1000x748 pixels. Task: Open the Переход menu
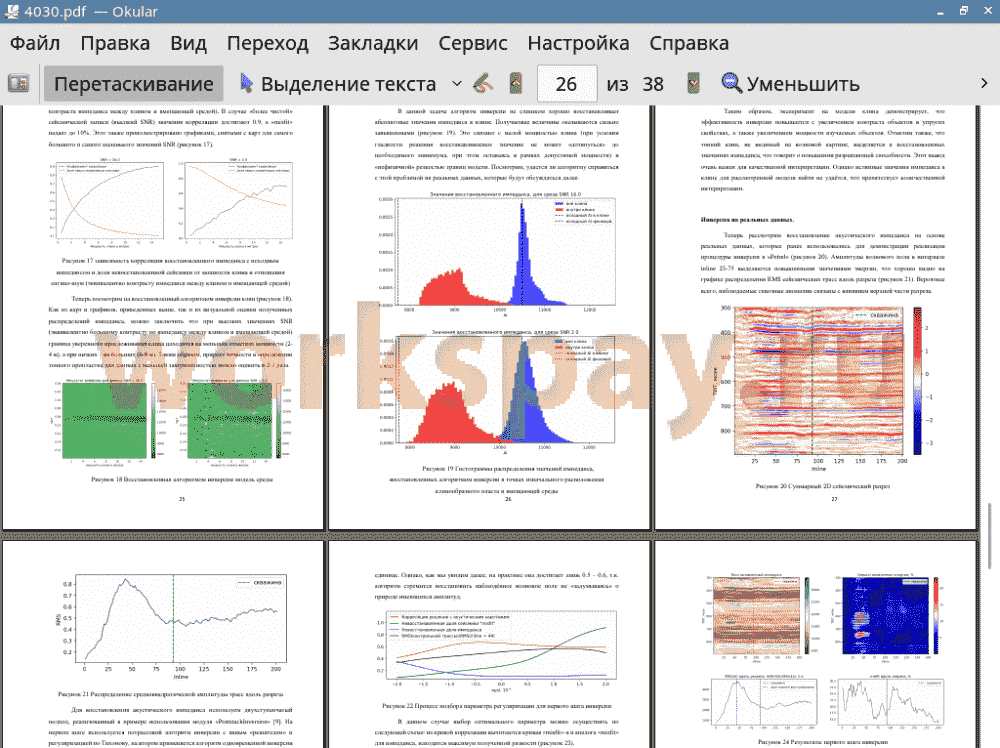[268, 43]
